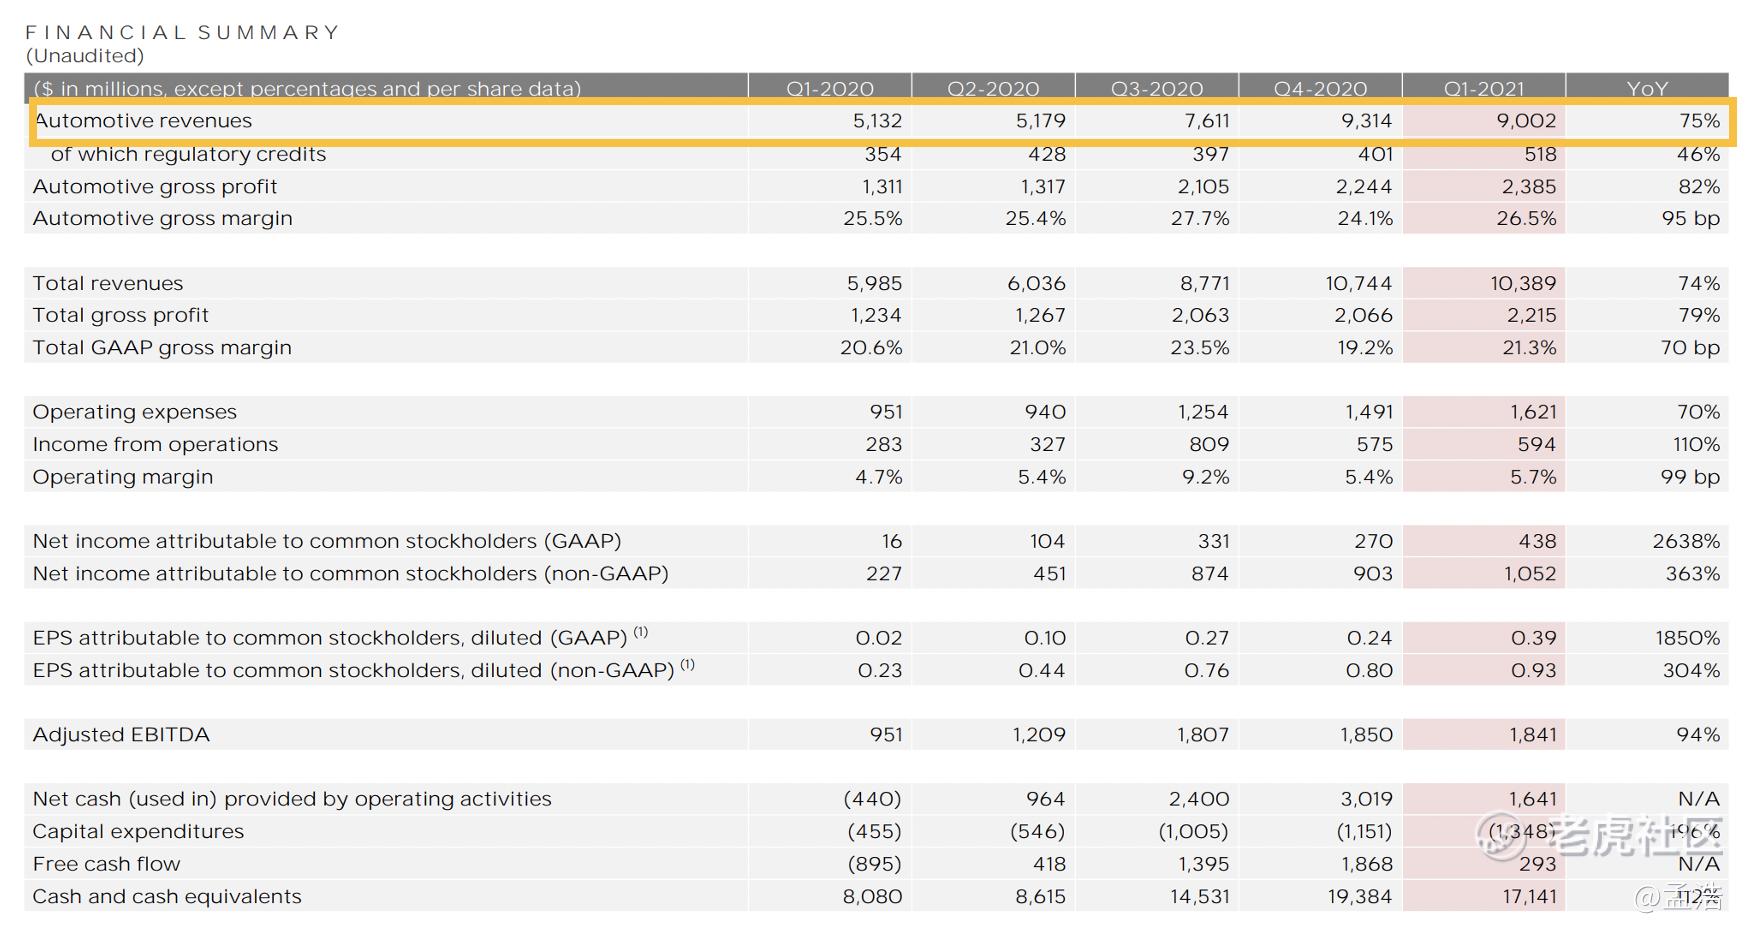
Task: Click Q1-2021 non-GAAP EPS value 0.93
Action: tap(1534, 670)
